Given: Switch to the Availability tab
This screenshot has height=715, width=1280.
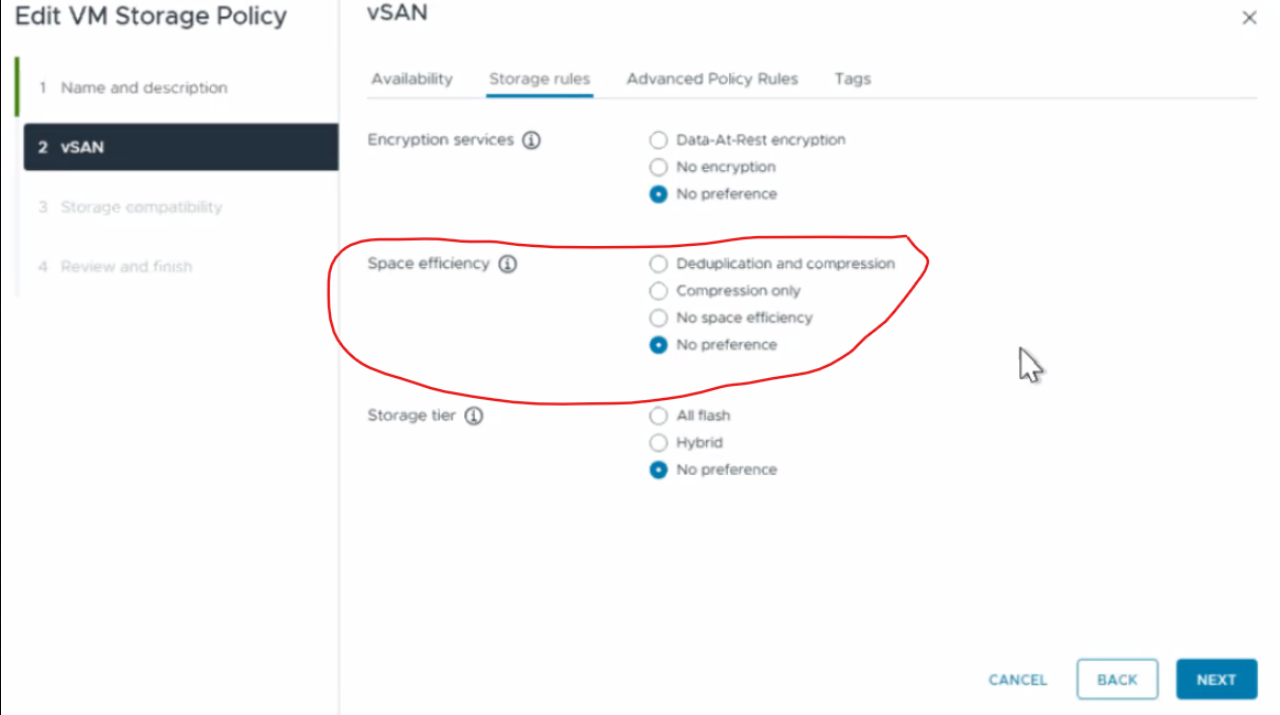Looking at the screenshot, I should 412,79.
